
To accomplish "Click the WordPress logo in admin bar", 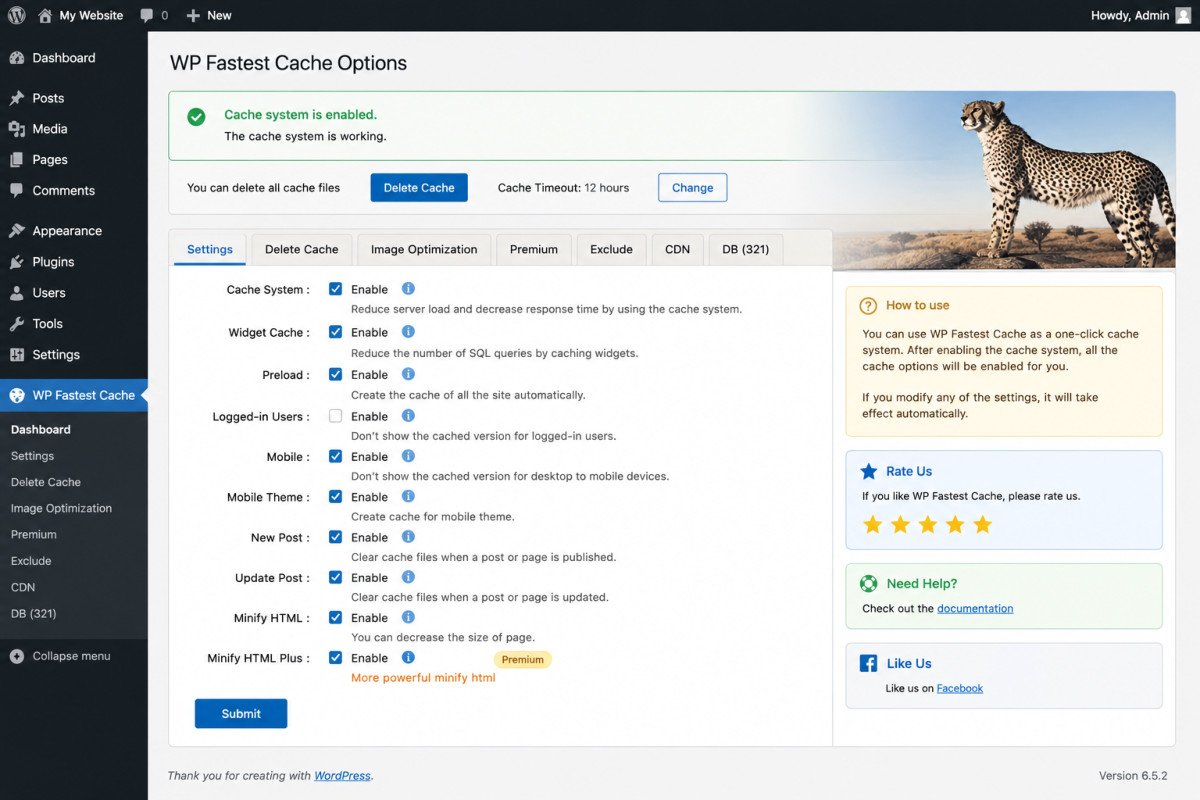I will tap(16, 15).
